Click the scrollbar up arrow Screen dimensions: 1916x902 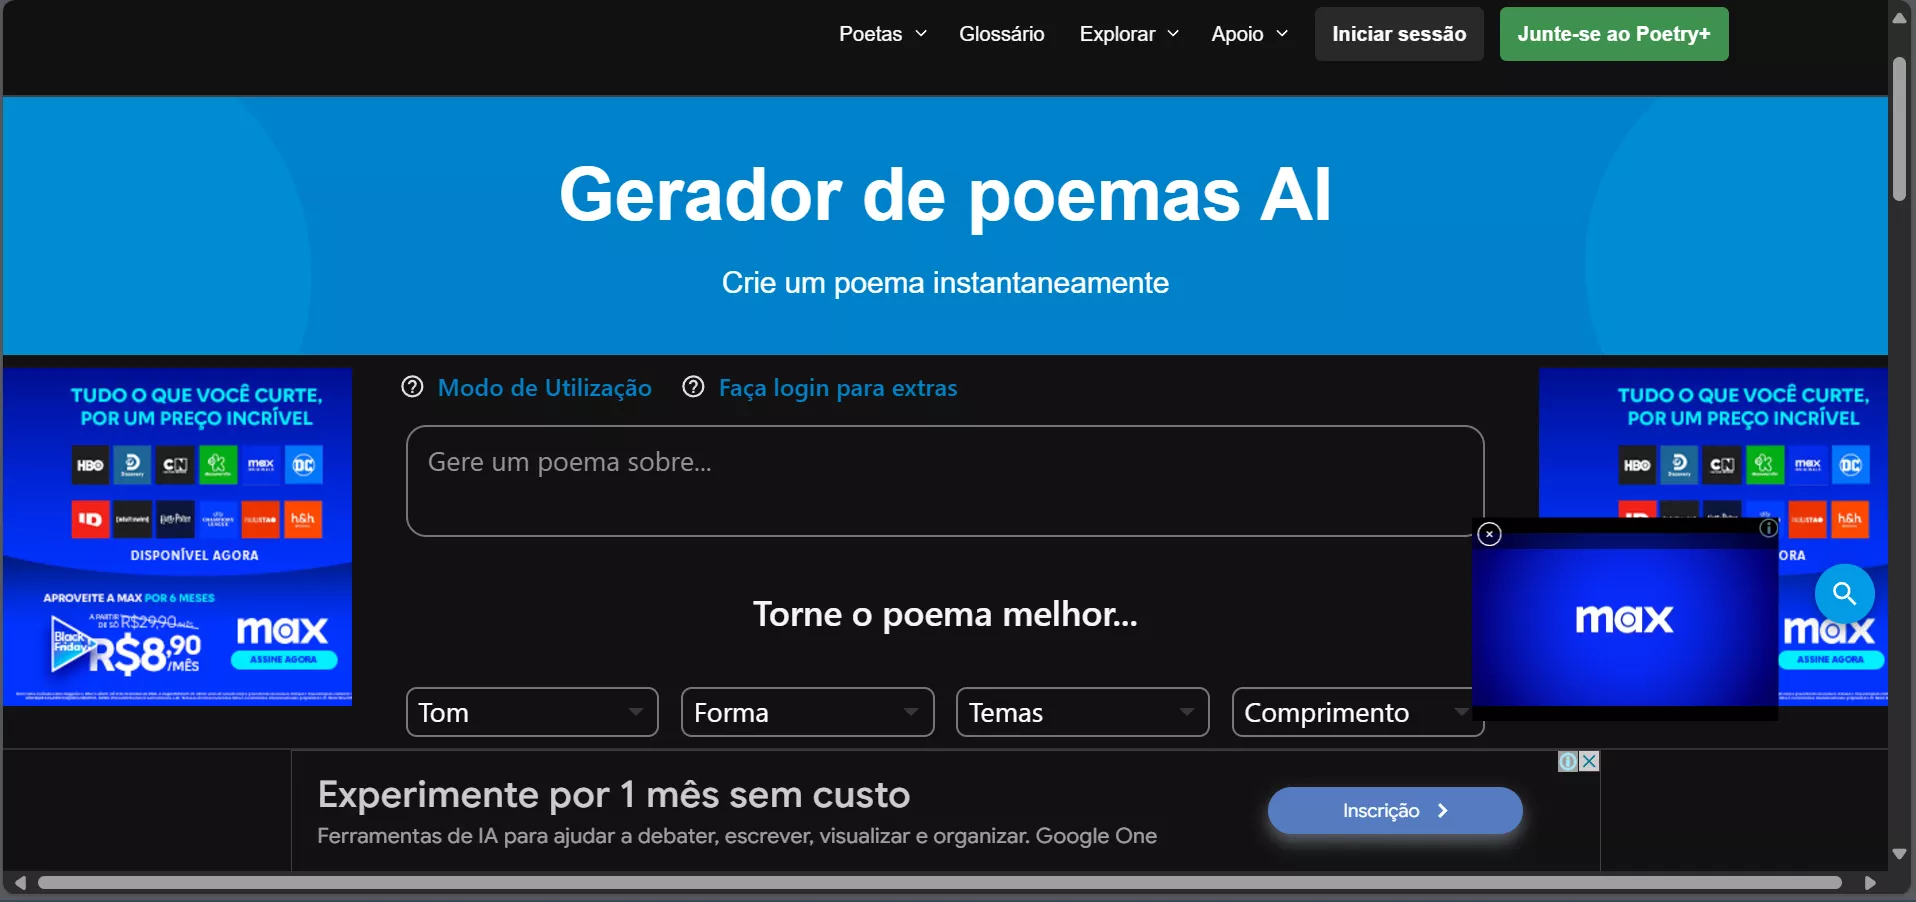1899,16
